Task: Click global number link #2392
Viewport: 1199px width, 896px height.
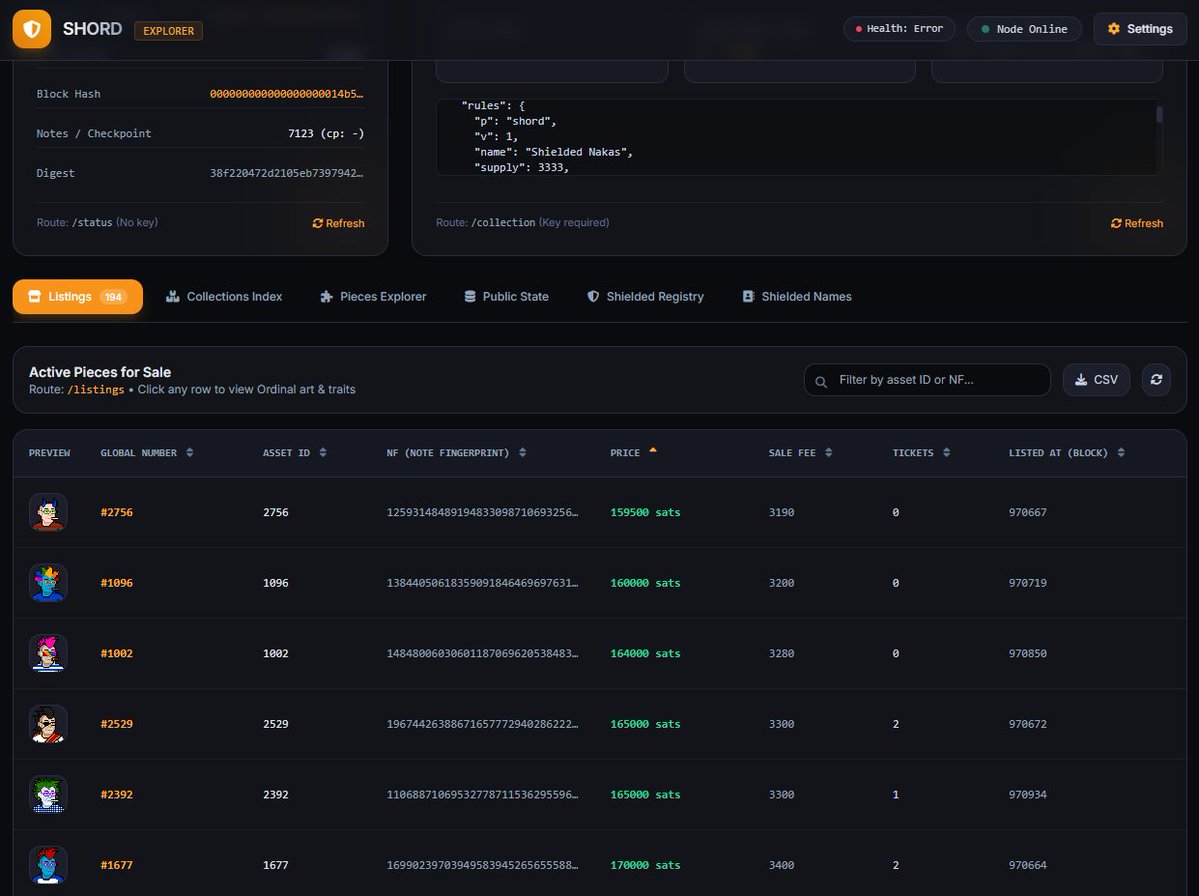Action: (x=116, y=794)
